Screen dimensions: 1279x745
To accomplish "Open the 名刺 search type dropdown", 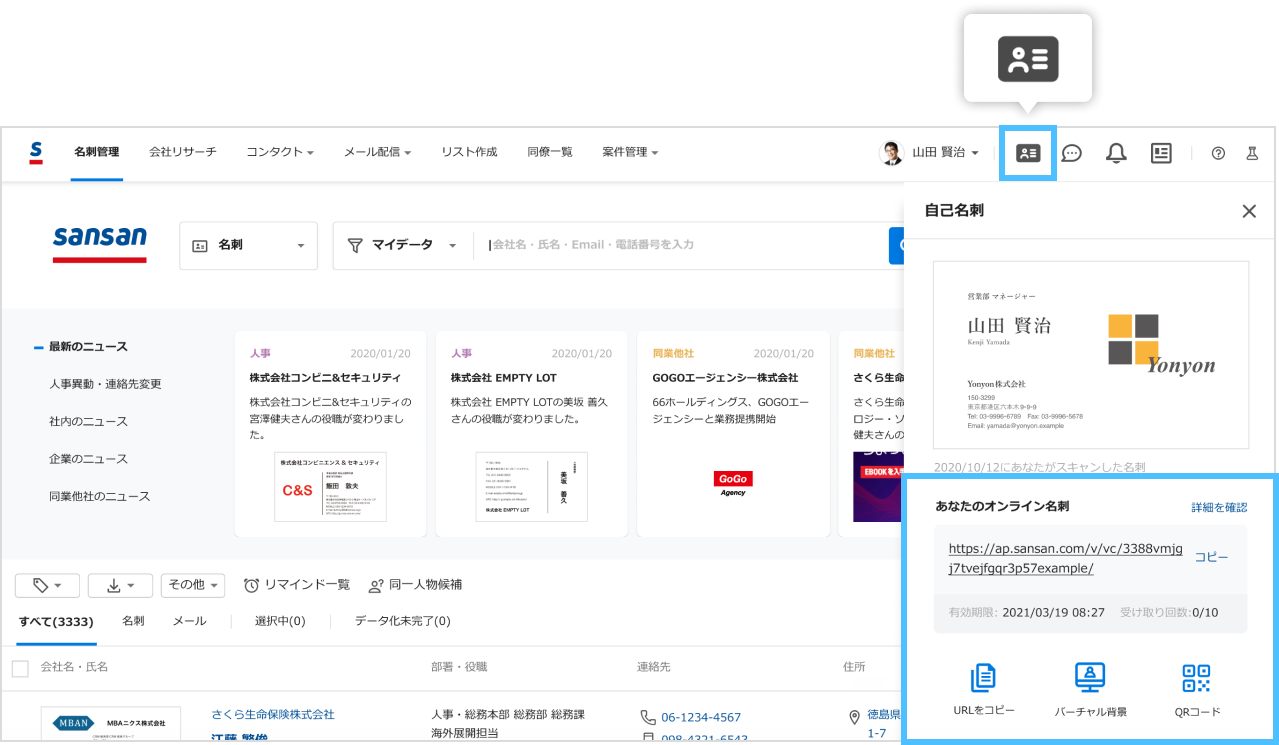I will coord(248,246).
